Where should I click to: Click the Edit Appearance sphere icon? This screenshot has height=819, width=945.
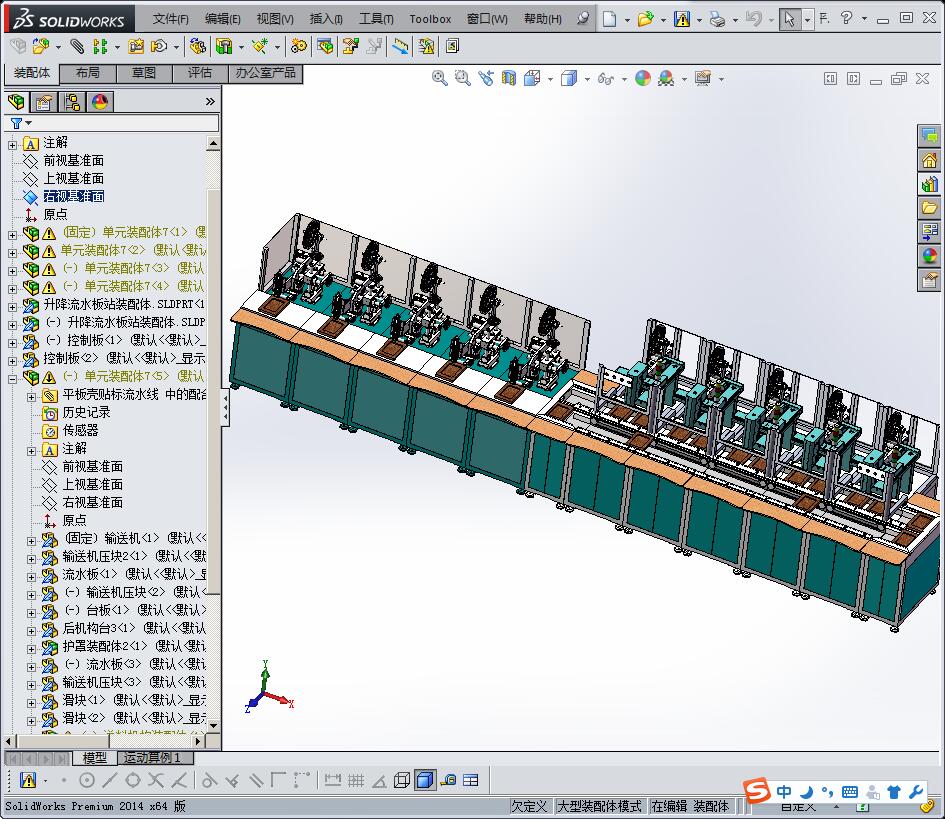[x=642, y=78]
